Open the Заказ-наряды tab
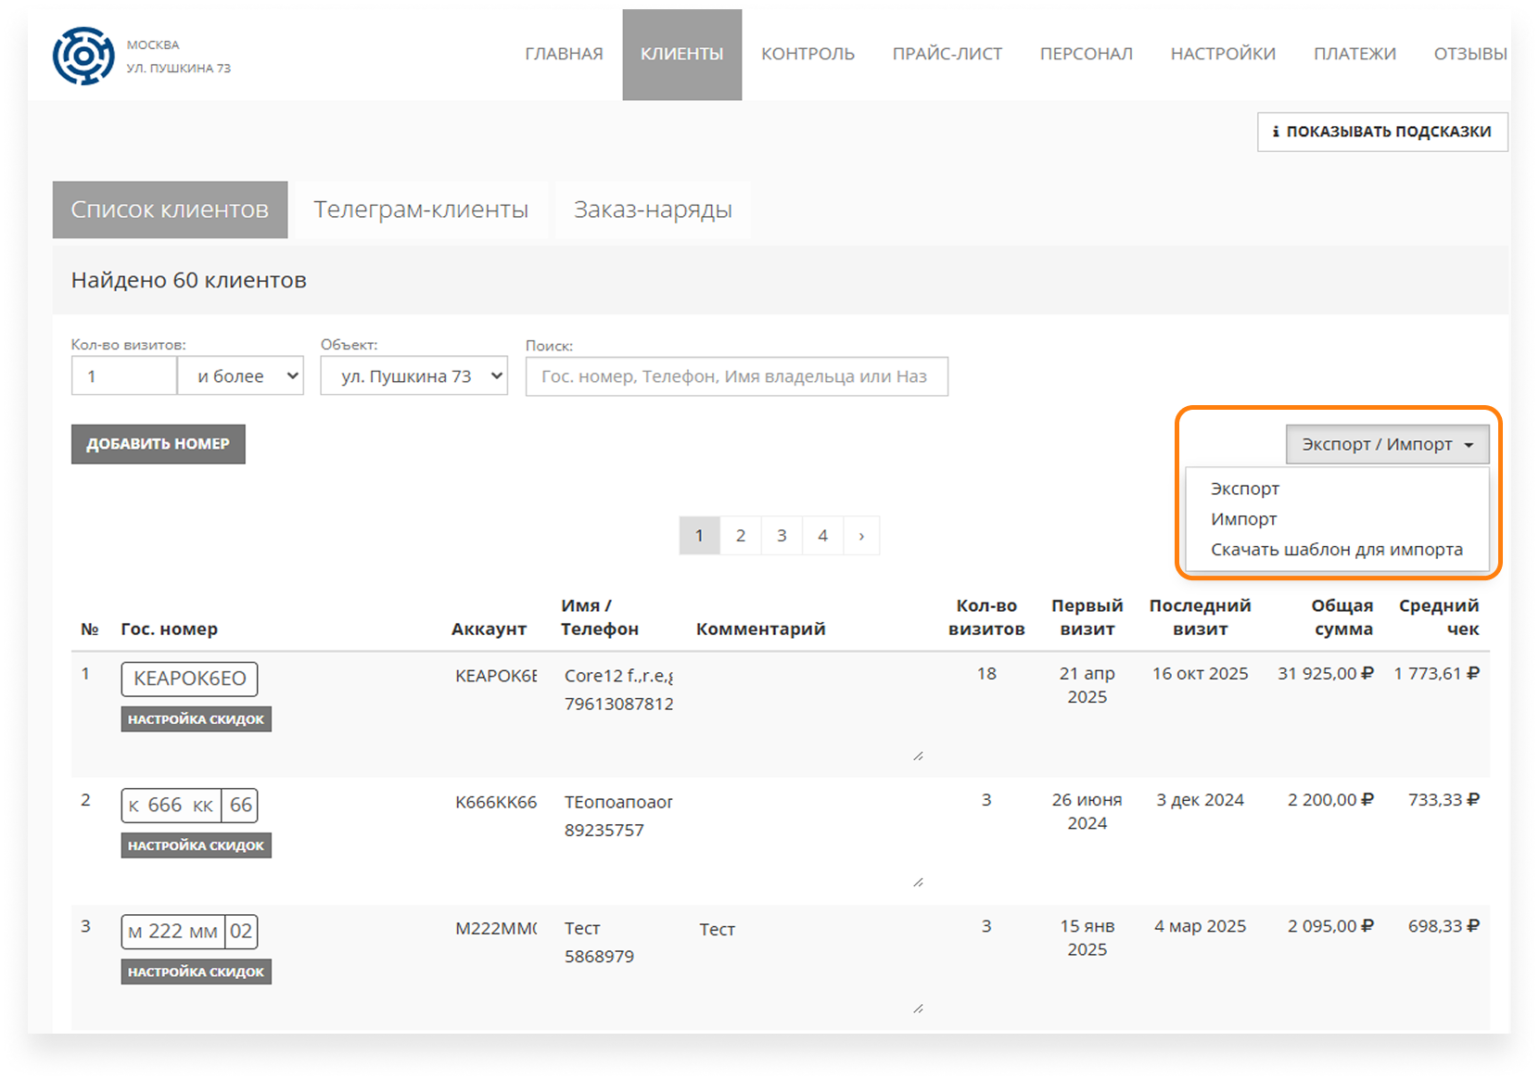Screen dimensions: 1539x1080 [x=652, y=210]
